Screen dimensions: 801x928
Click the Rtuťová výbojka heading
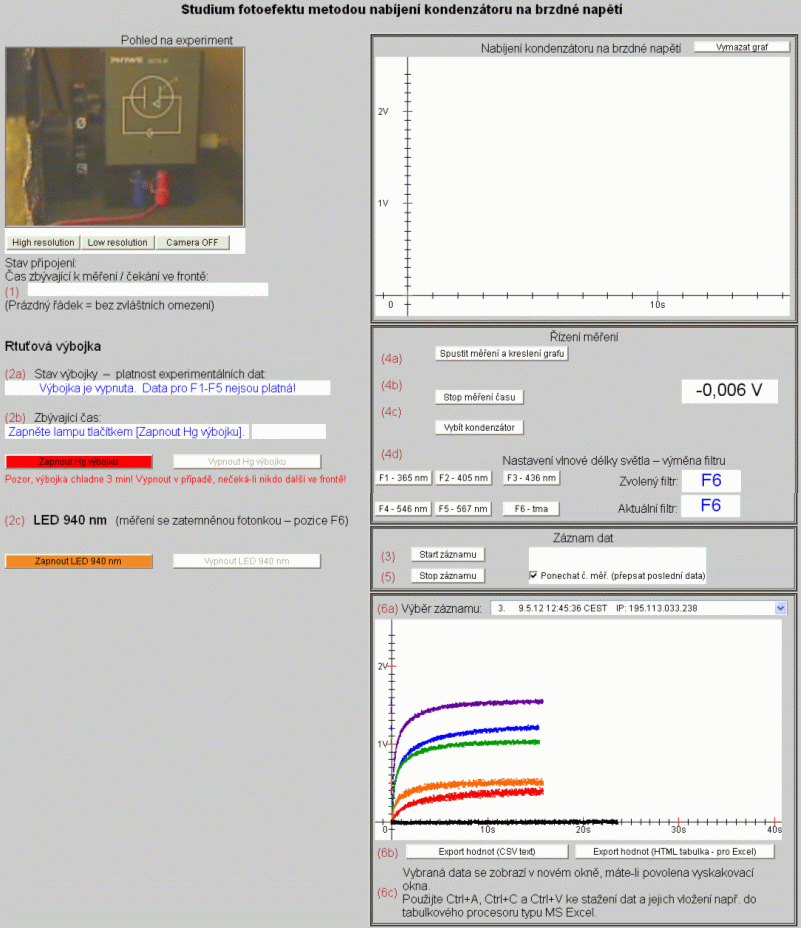tap(53, 346)
